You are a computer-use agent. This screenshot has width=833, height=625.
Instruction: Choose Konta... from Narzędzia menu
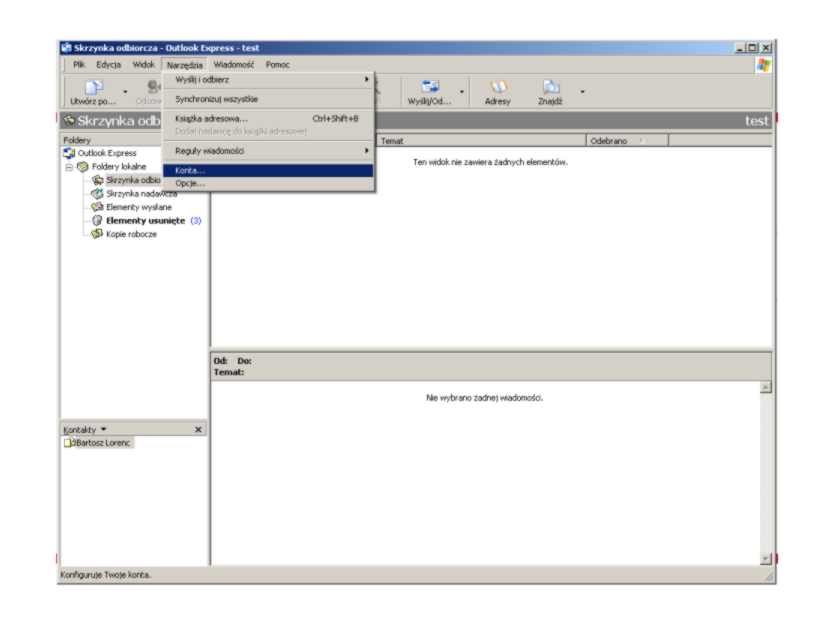(190, 171)
